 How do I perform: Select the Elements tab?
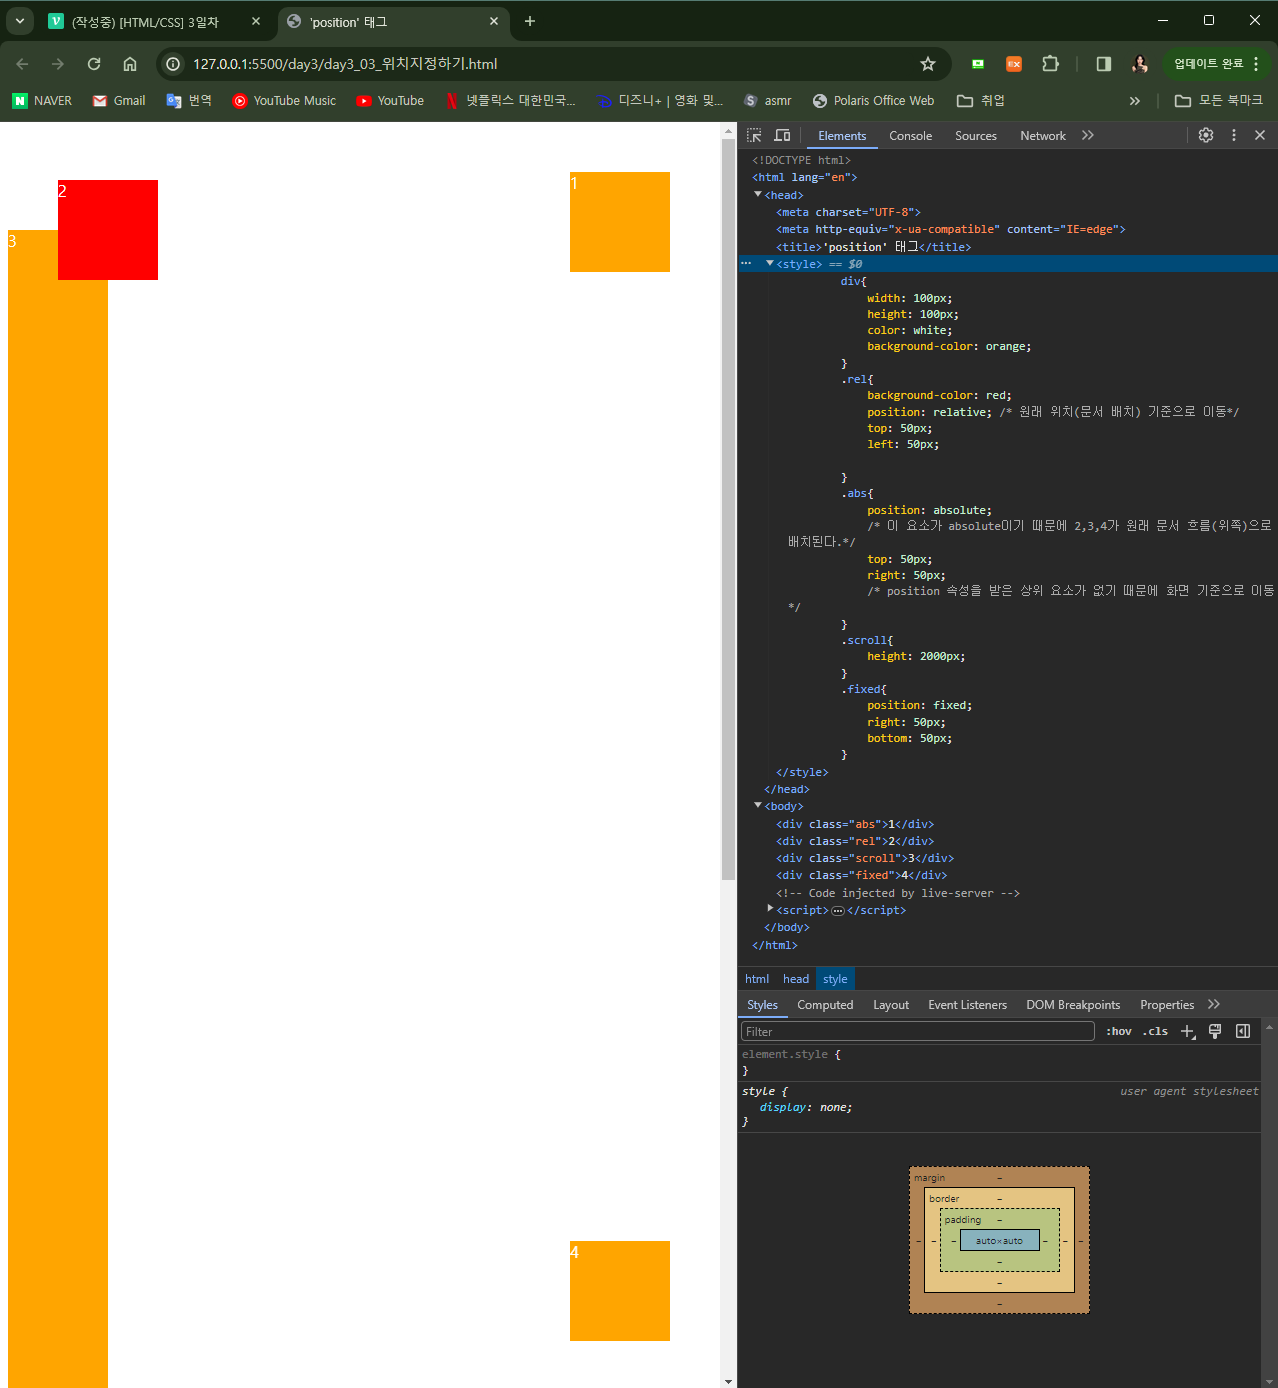tap(842, 136)
